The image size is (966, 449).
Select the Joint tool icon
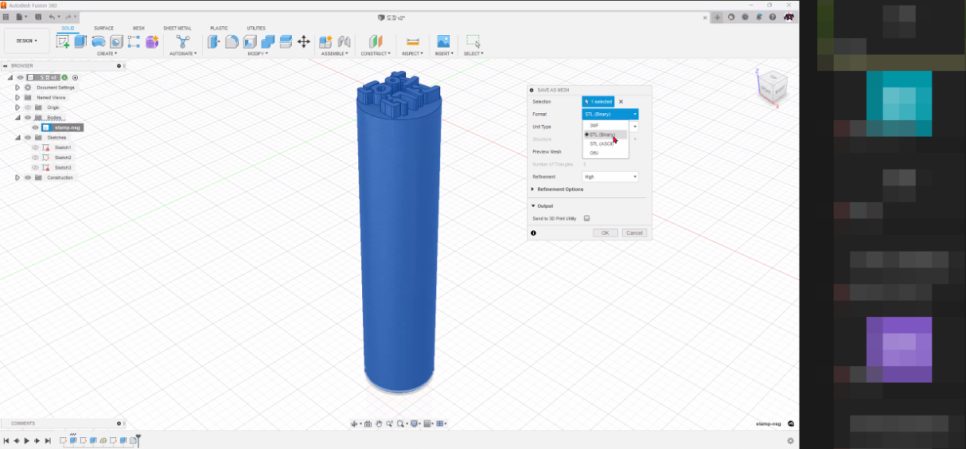pyautogui.click(x=344, y=41)
